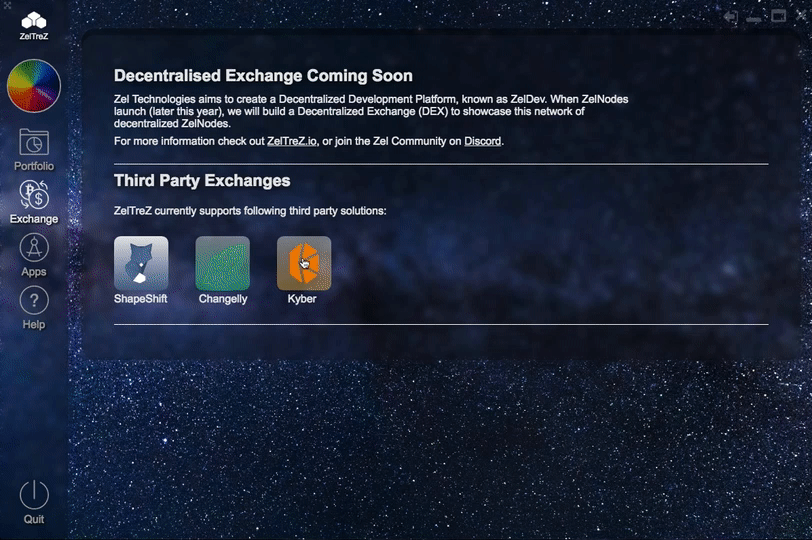Click the 'ZelTreZ currently supports' text line
812x540 pixels.
pos(250,211)
